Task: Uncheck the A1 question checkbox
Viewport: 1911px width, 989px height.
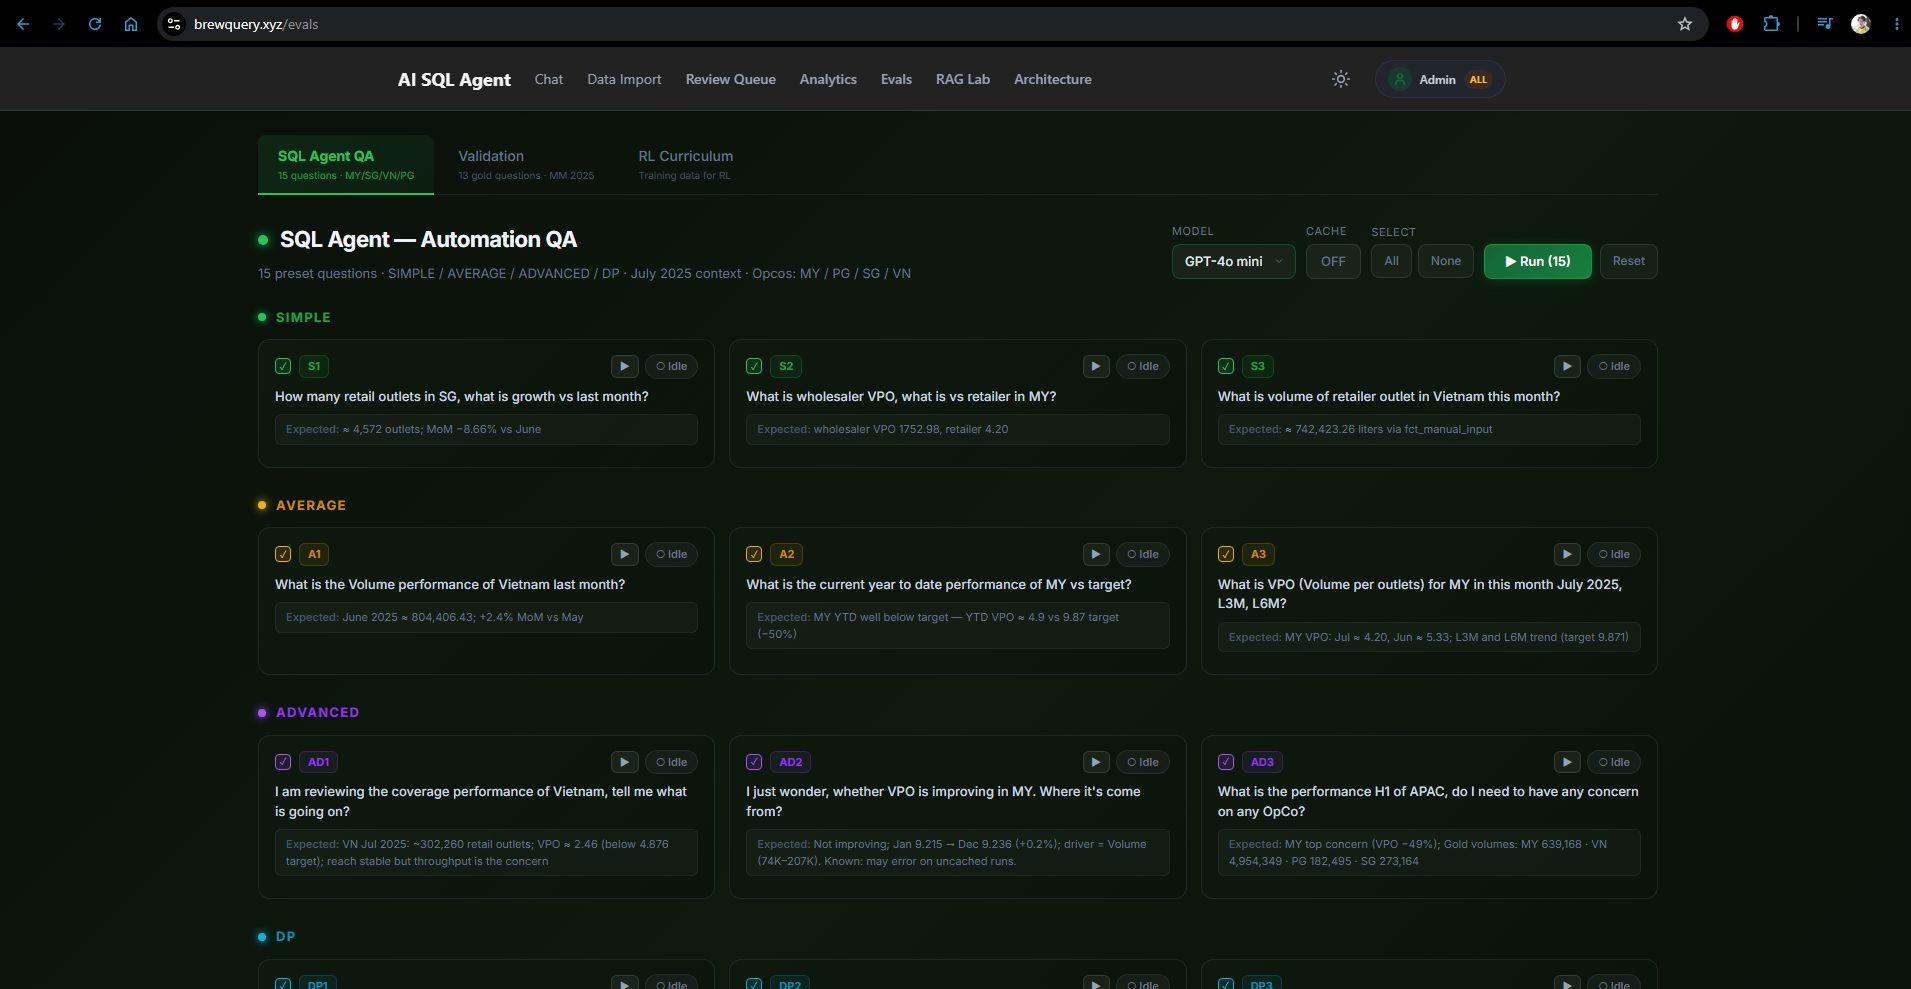Action: tap(283, 554)
